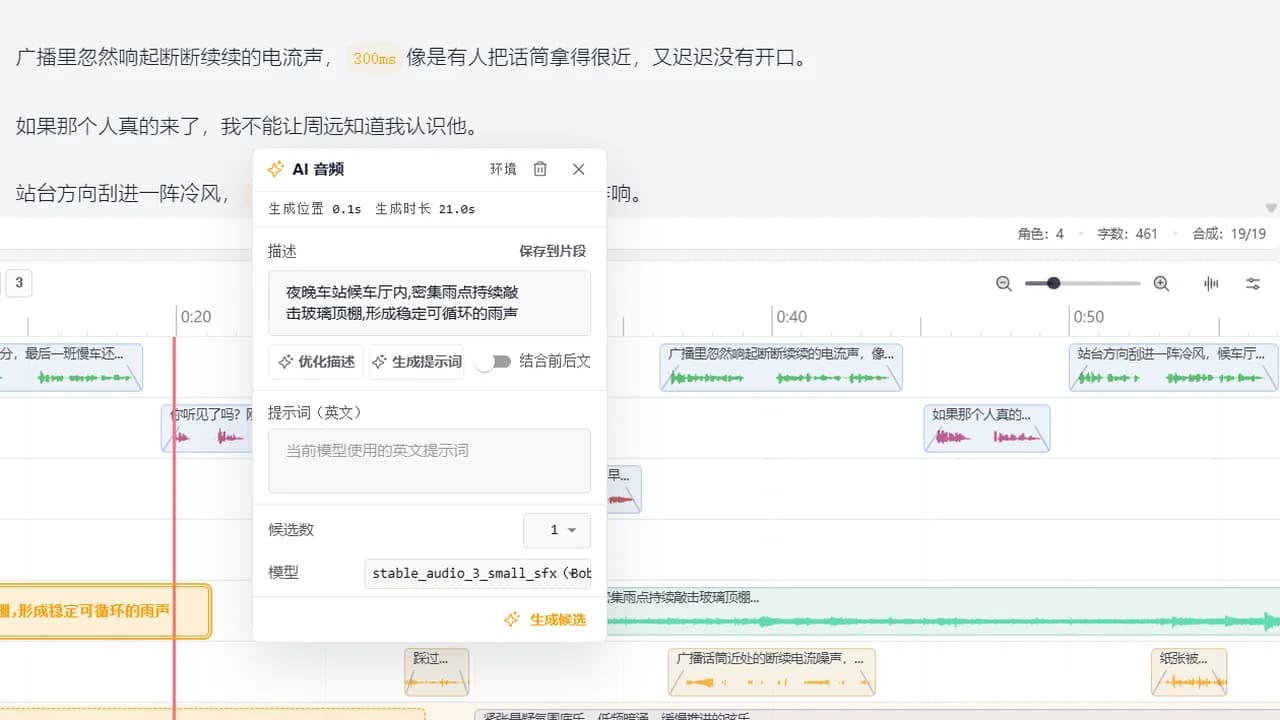Toggle the 结合前后文 switch
This screenshot has width=1280, height=720.
(x=493, y=362)
